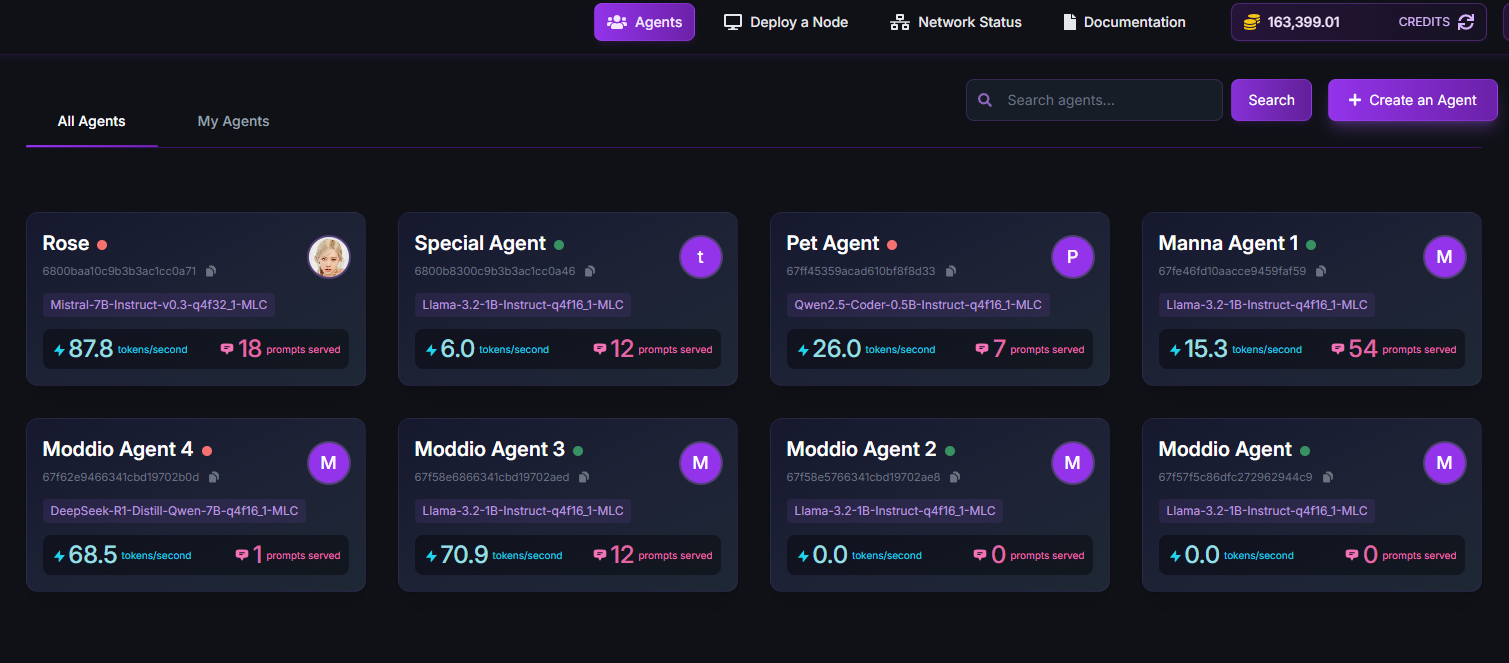Copy Special Agent's ID with copy icon
Viewport: 1509px width, 663px height.
click(590, 271)
